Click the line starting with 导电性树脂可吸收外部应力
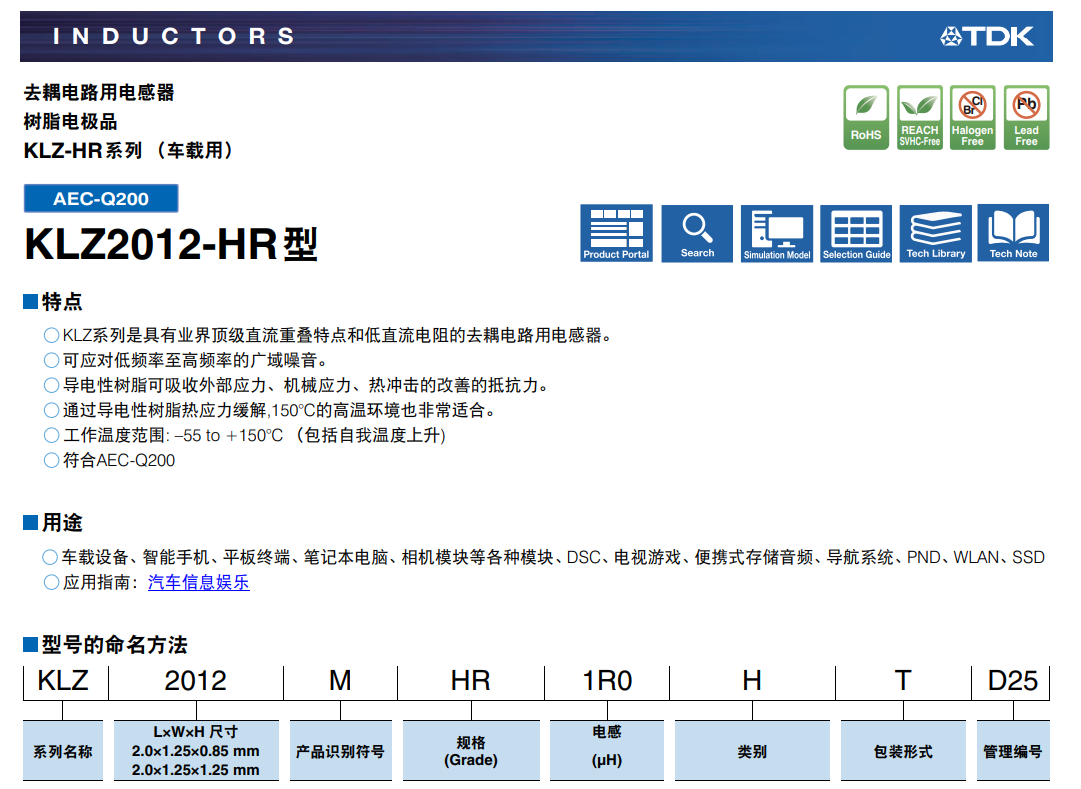Screen dimensions: 1081x789 pos(297,385)
